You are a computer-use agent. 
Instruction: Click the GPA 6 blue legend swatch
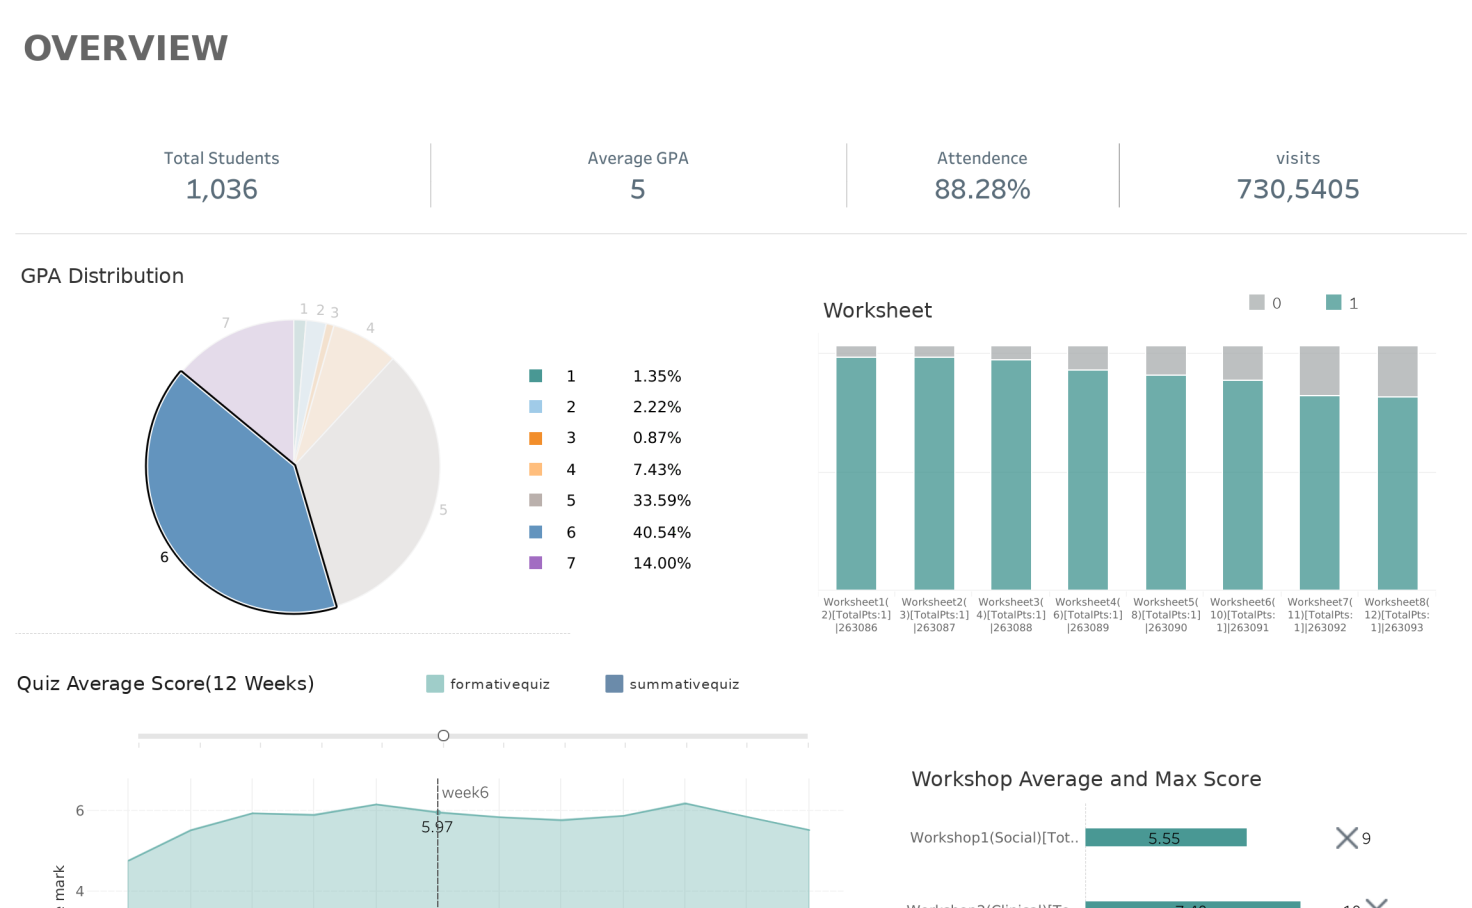click(x=536, y=532)
